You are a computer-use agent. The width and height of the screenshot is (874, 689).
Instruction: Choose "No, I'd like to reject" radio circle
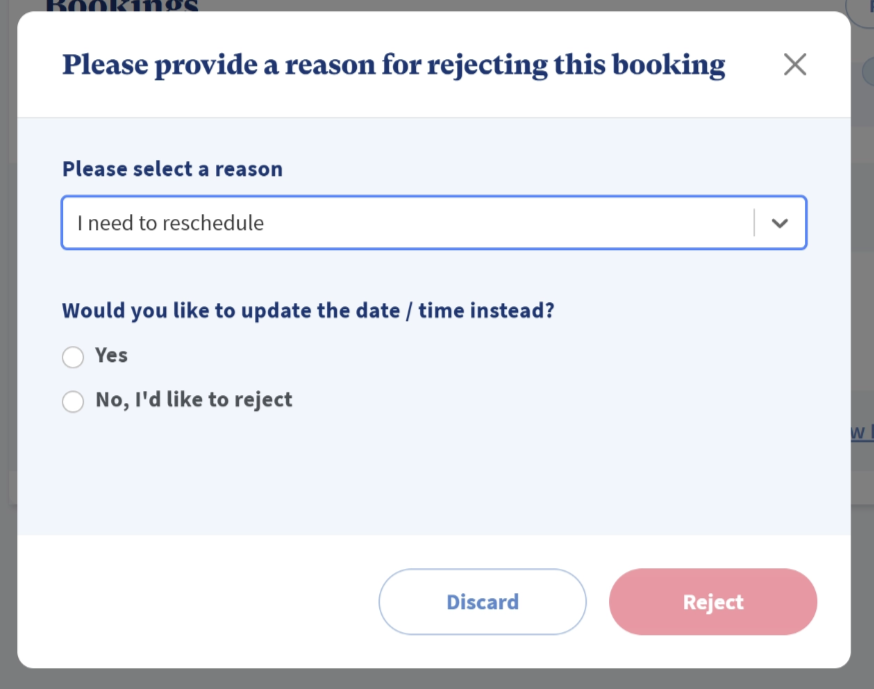73,402
